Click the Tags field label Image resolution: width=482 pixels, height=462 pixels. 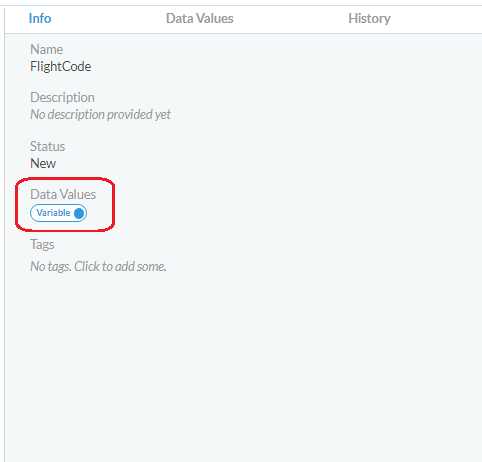point(42,245)
